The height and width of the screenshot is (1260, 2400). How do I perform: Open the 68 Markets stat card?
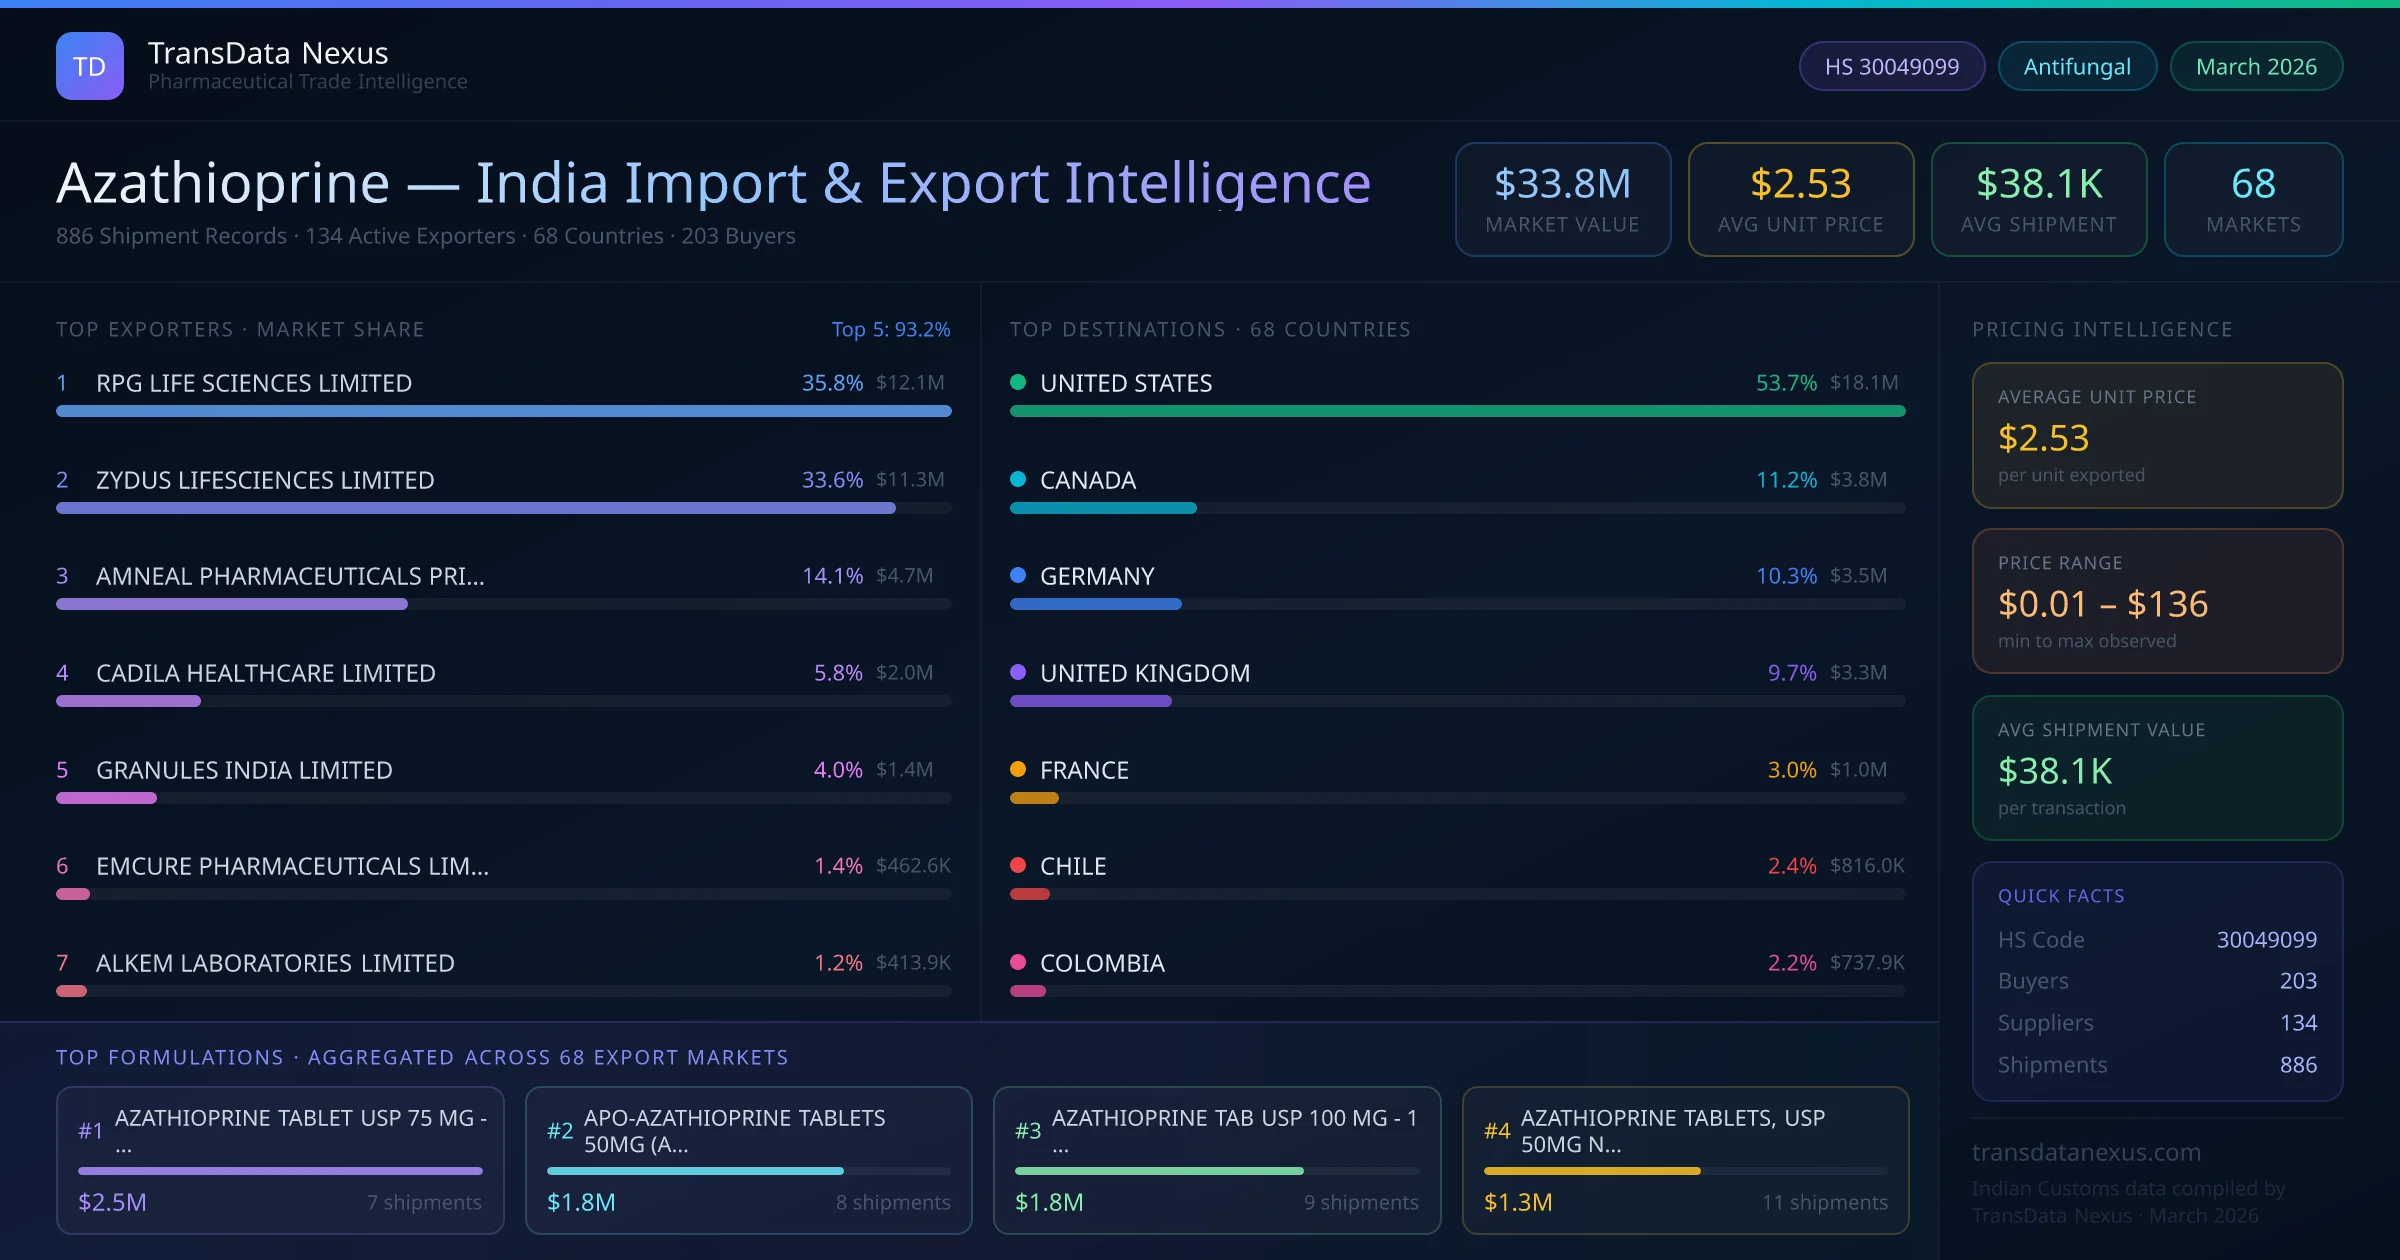click(2252, 199)
